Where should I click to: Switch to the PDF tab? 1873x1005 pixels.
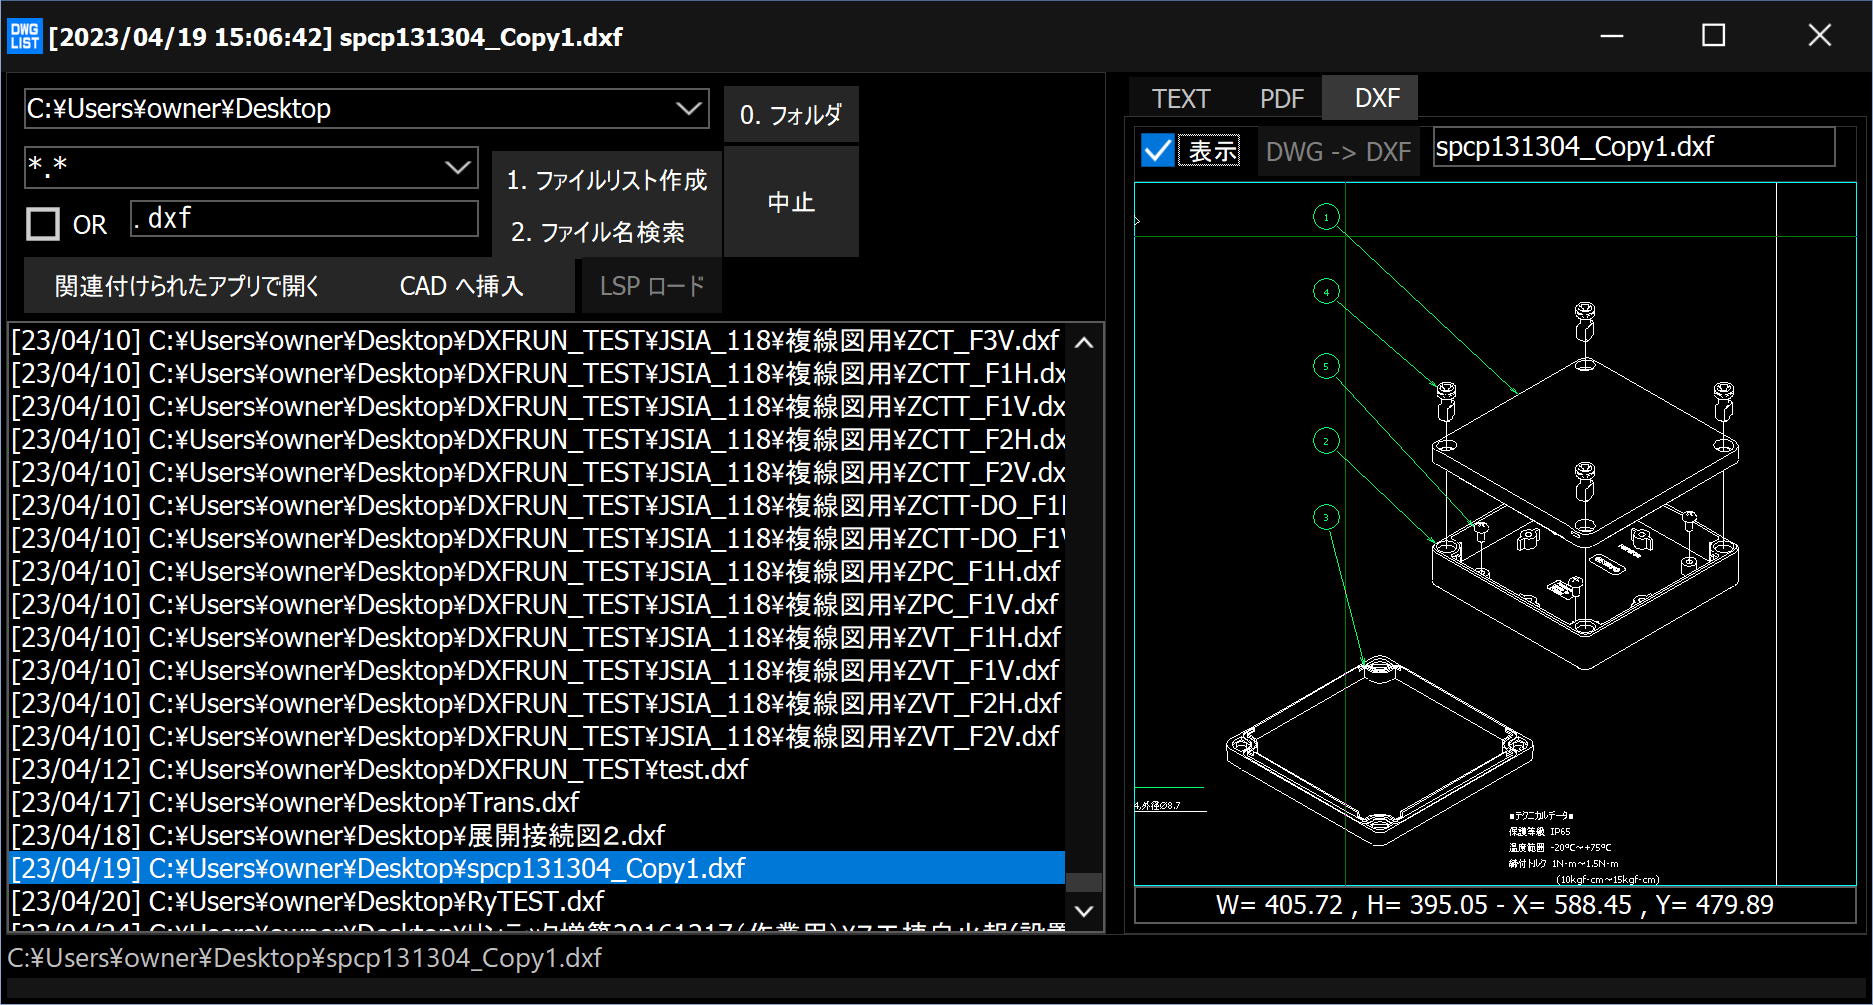tap(1281, 99)
